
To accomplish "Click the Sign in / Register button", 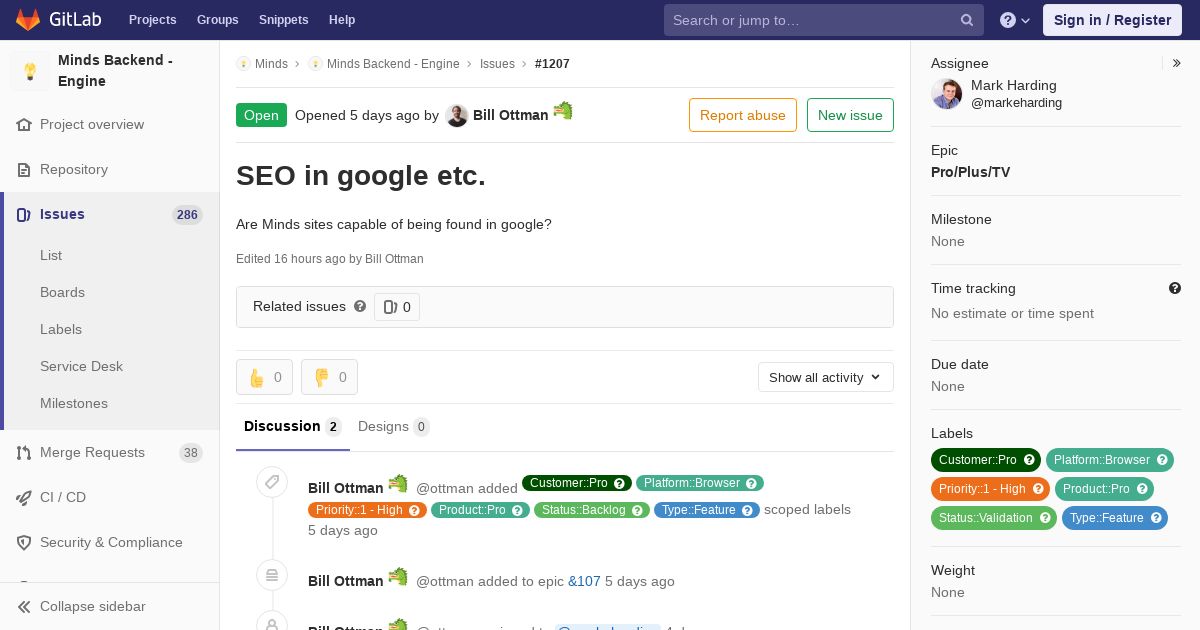I will [x=1112, y=20].
